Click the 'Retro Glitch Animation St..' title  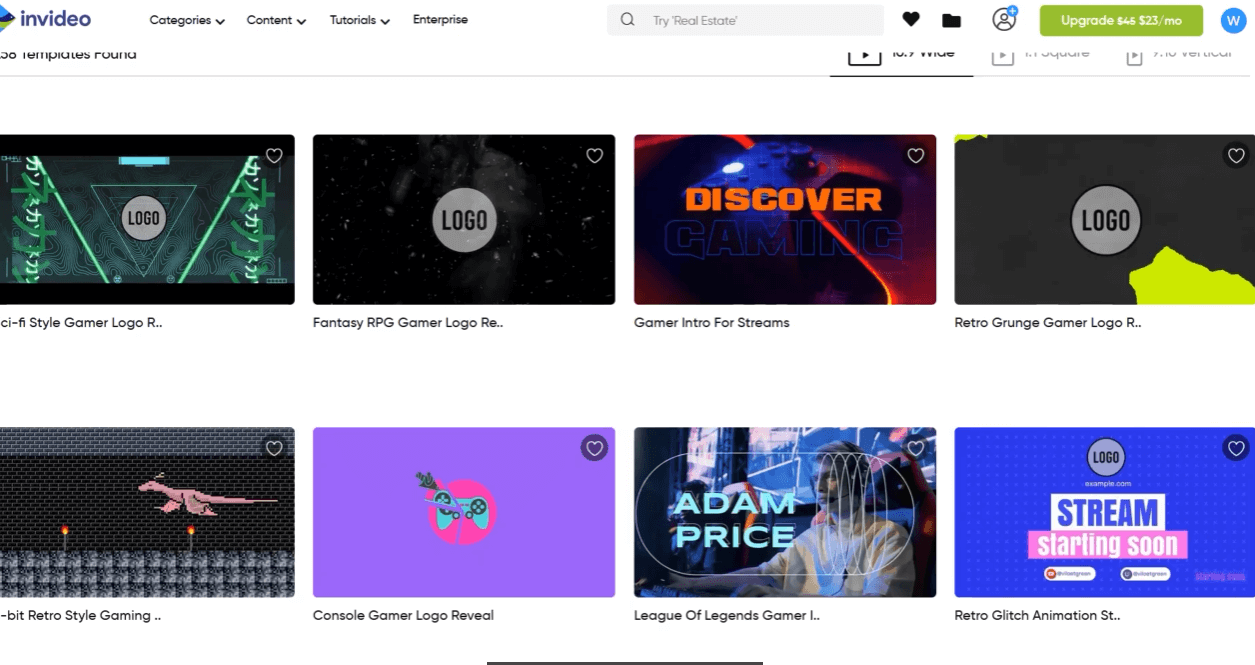click(x=1038, y=616)
